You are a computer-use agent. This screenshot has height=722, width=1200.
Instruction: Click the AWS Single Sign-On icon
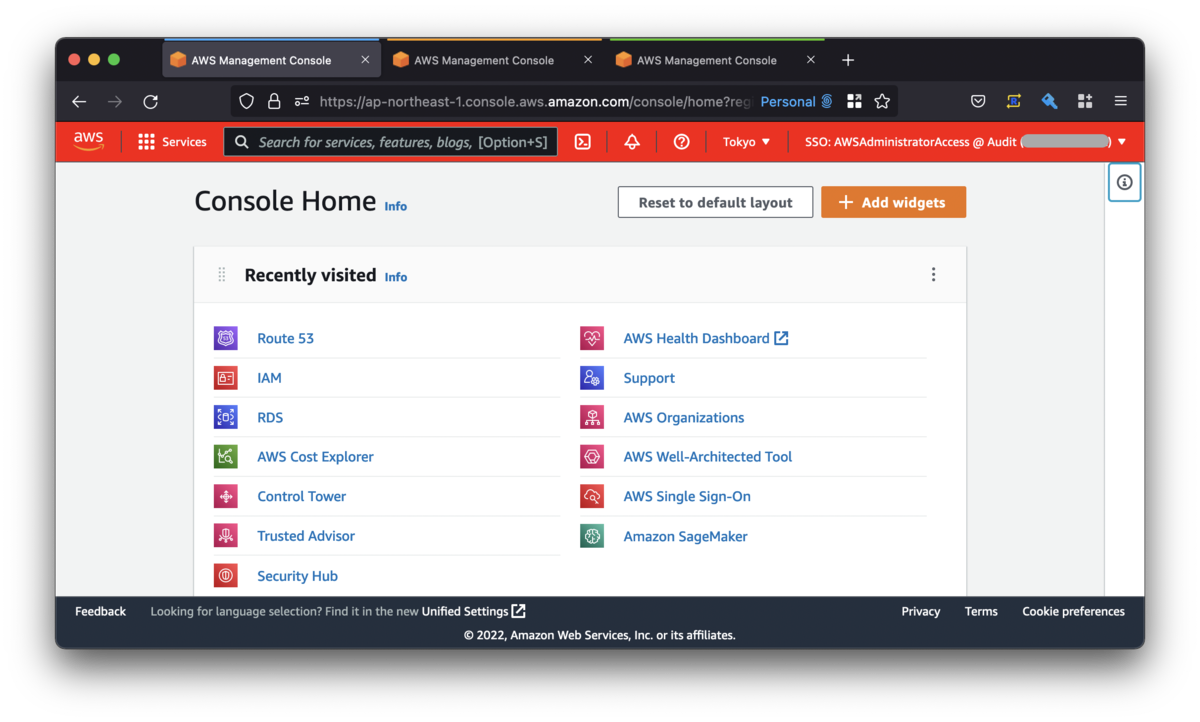point(592,496)
